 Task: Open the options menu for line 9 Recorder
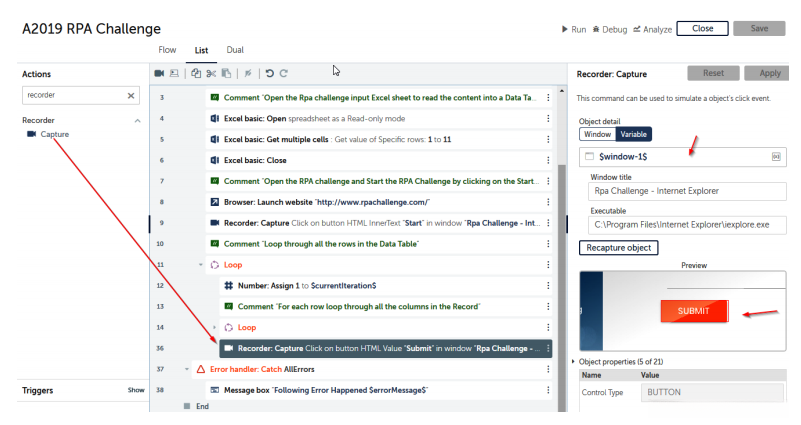point(548,223)
